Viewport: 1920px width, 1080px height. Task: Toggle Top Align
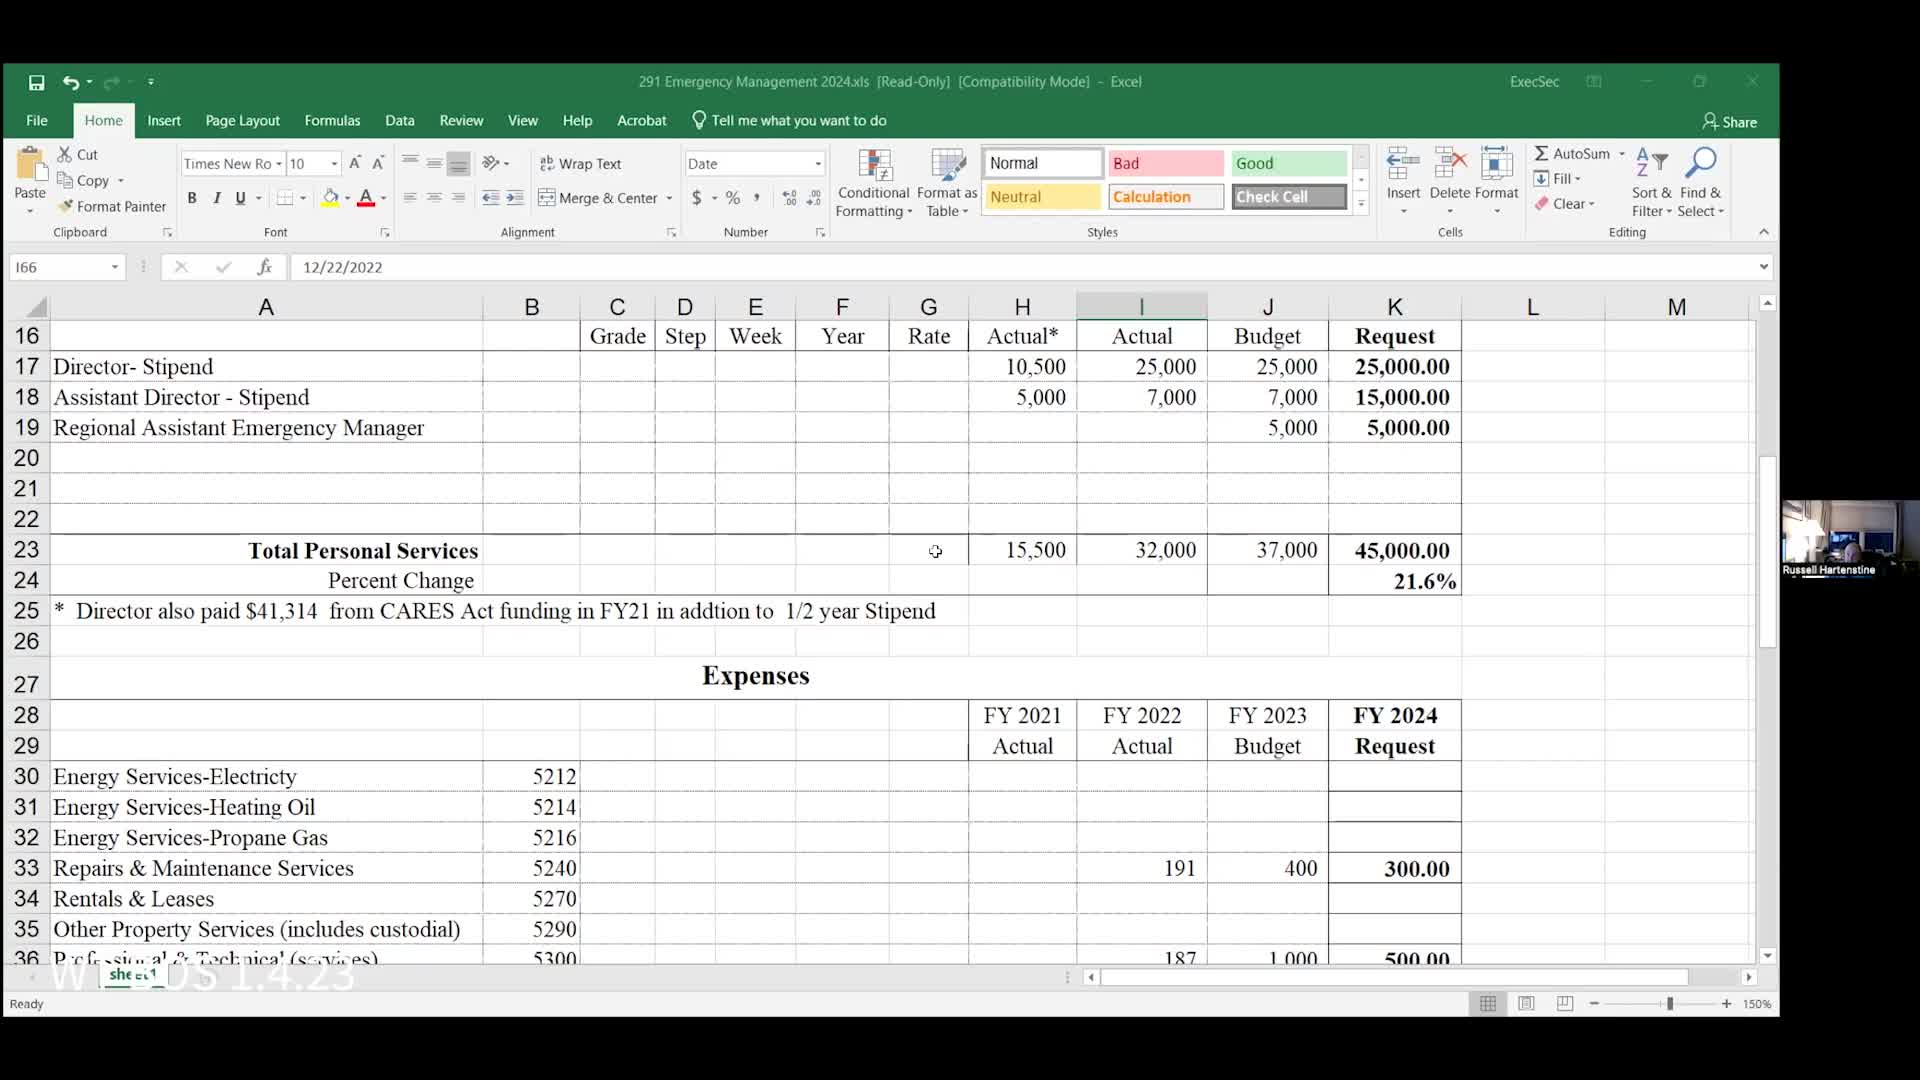coord(410,163)
